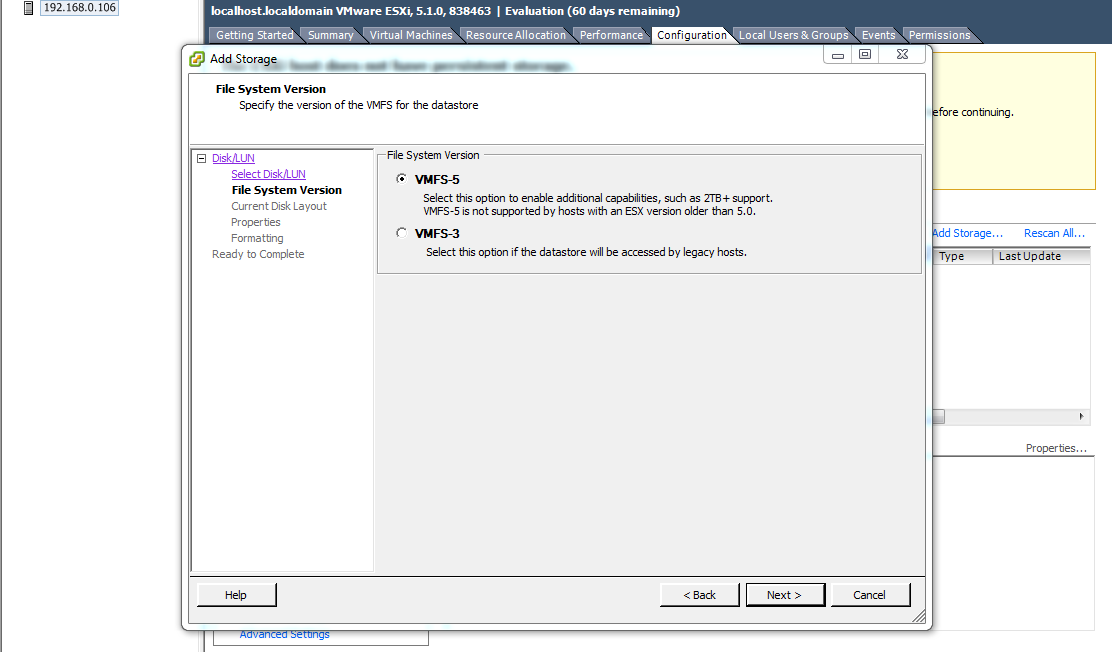Click the VMFS-3 option label
The width and height of the screenshot is (1112, 652).
pyautogui.click(x=437, y=233)
